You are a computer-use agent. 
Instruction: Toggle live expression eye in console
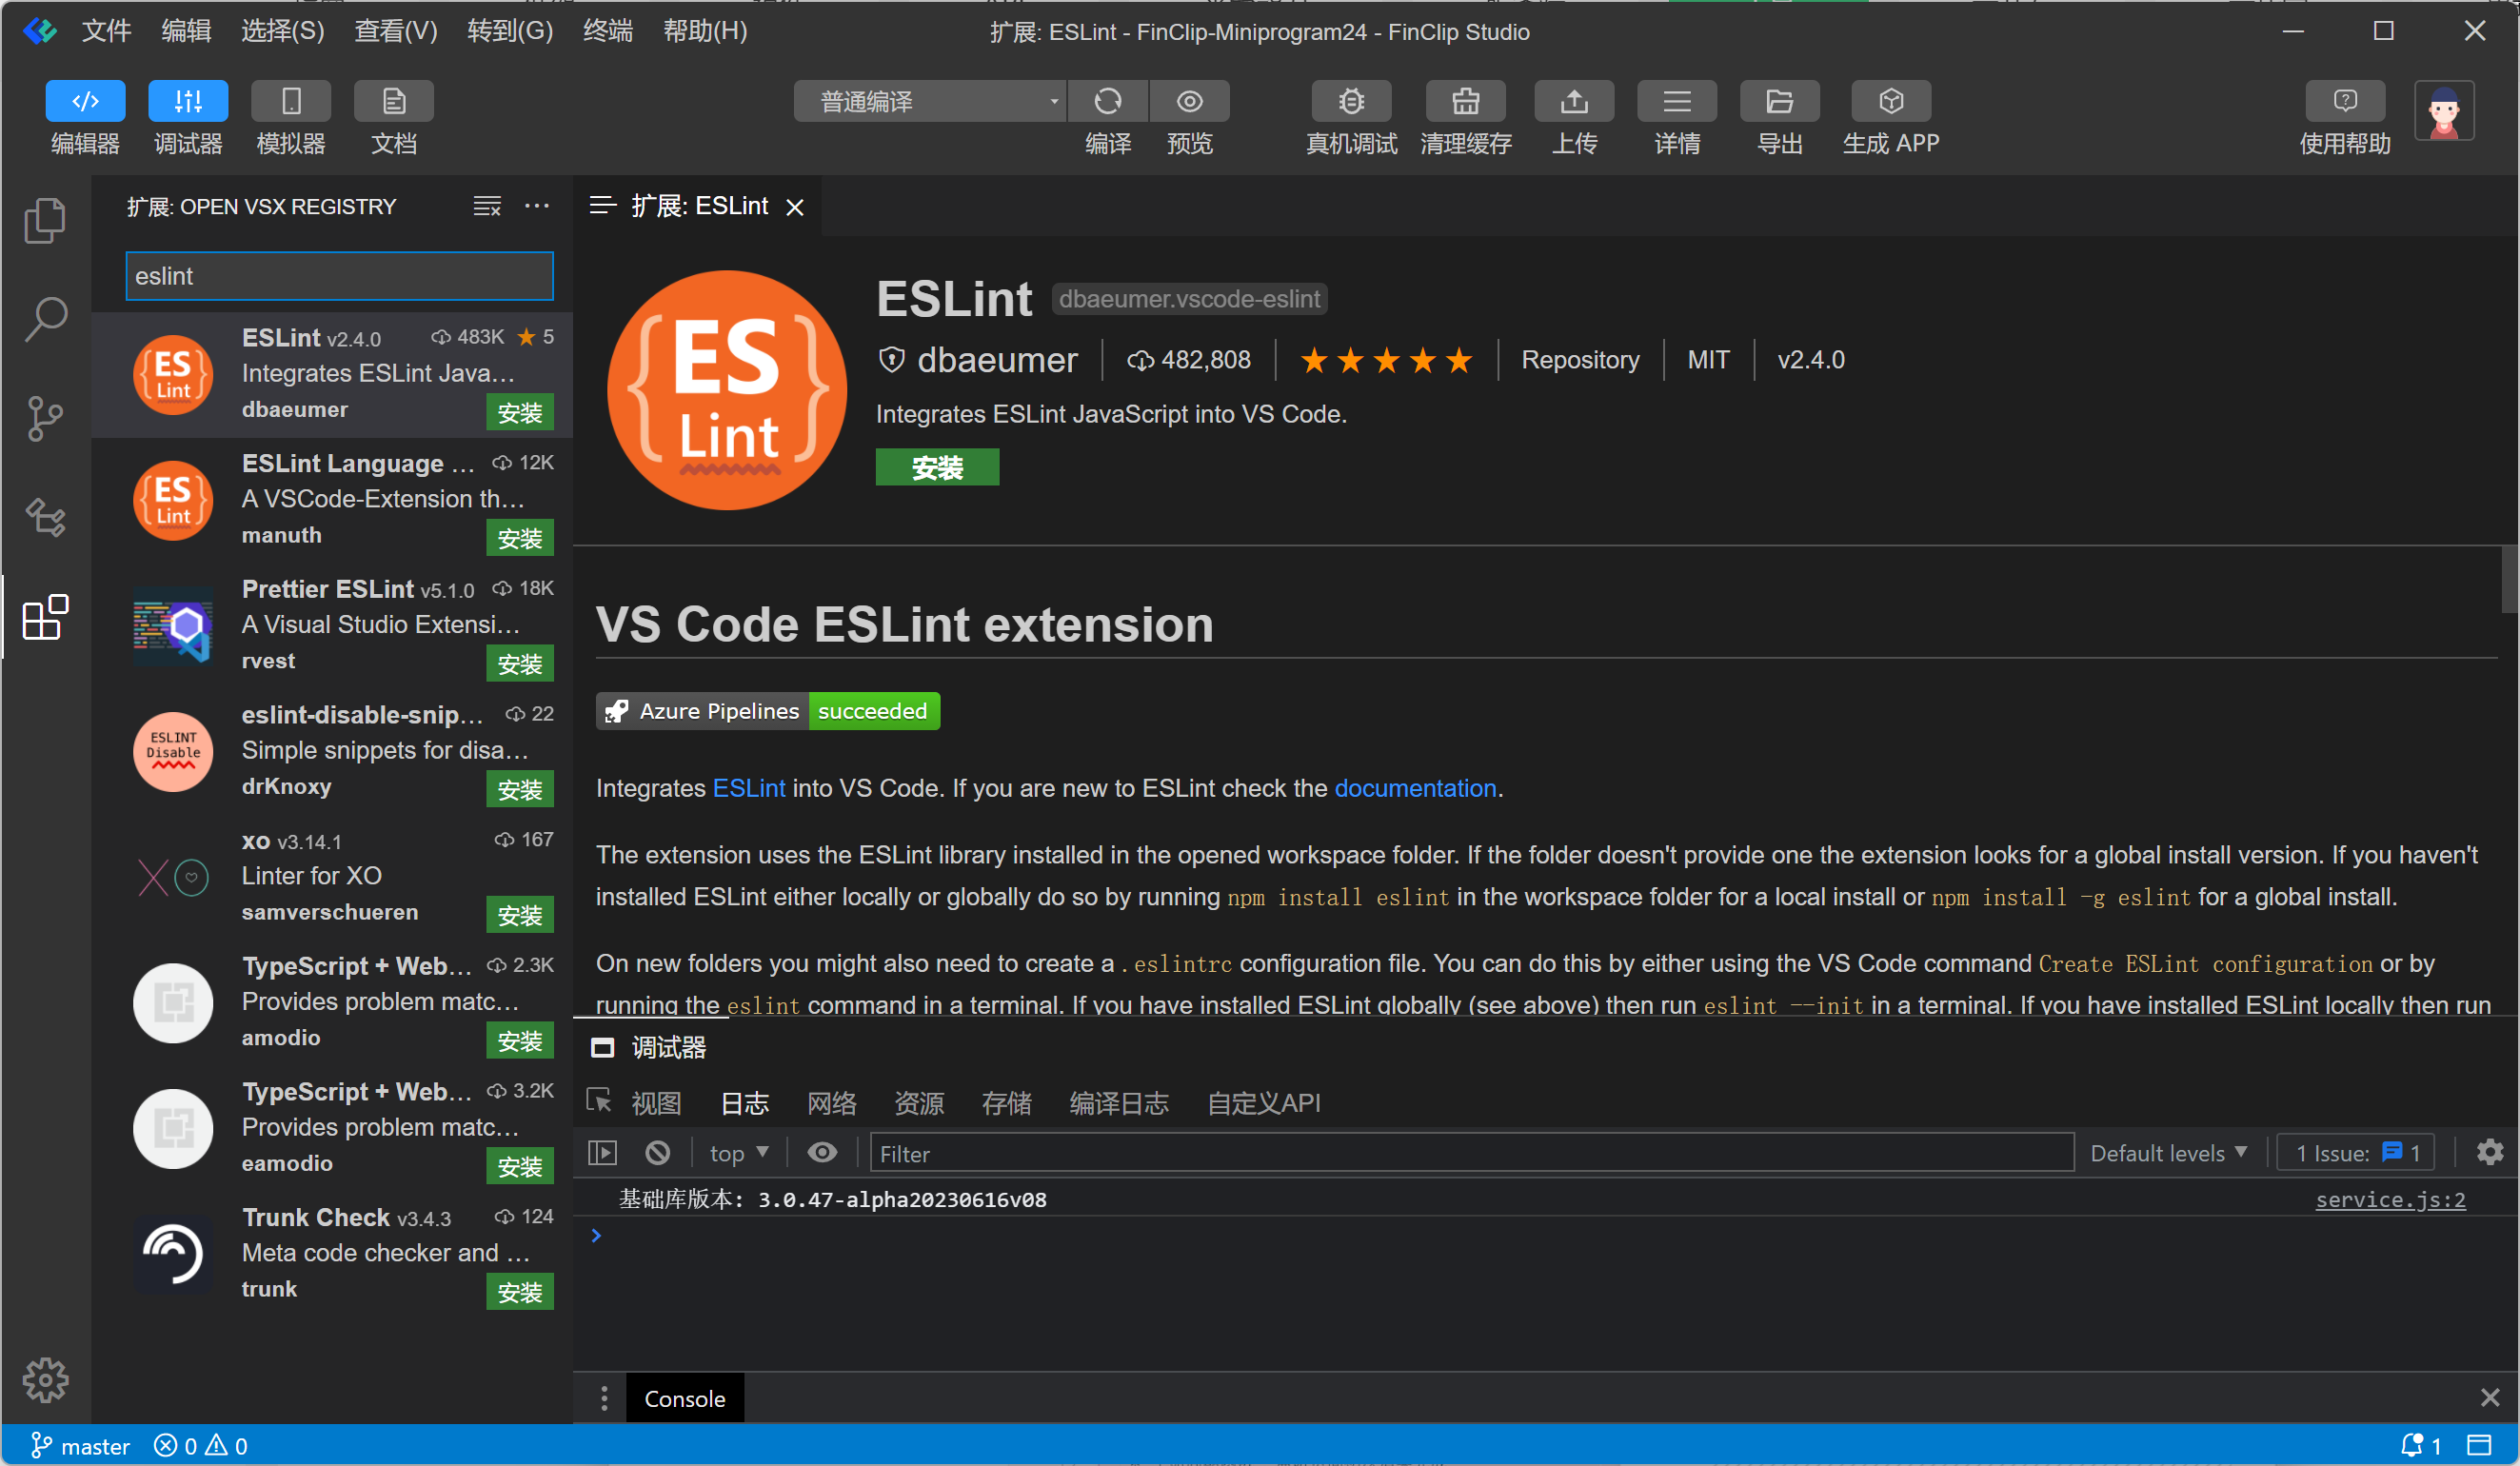pyautogui.click(x=822, y=1153)
